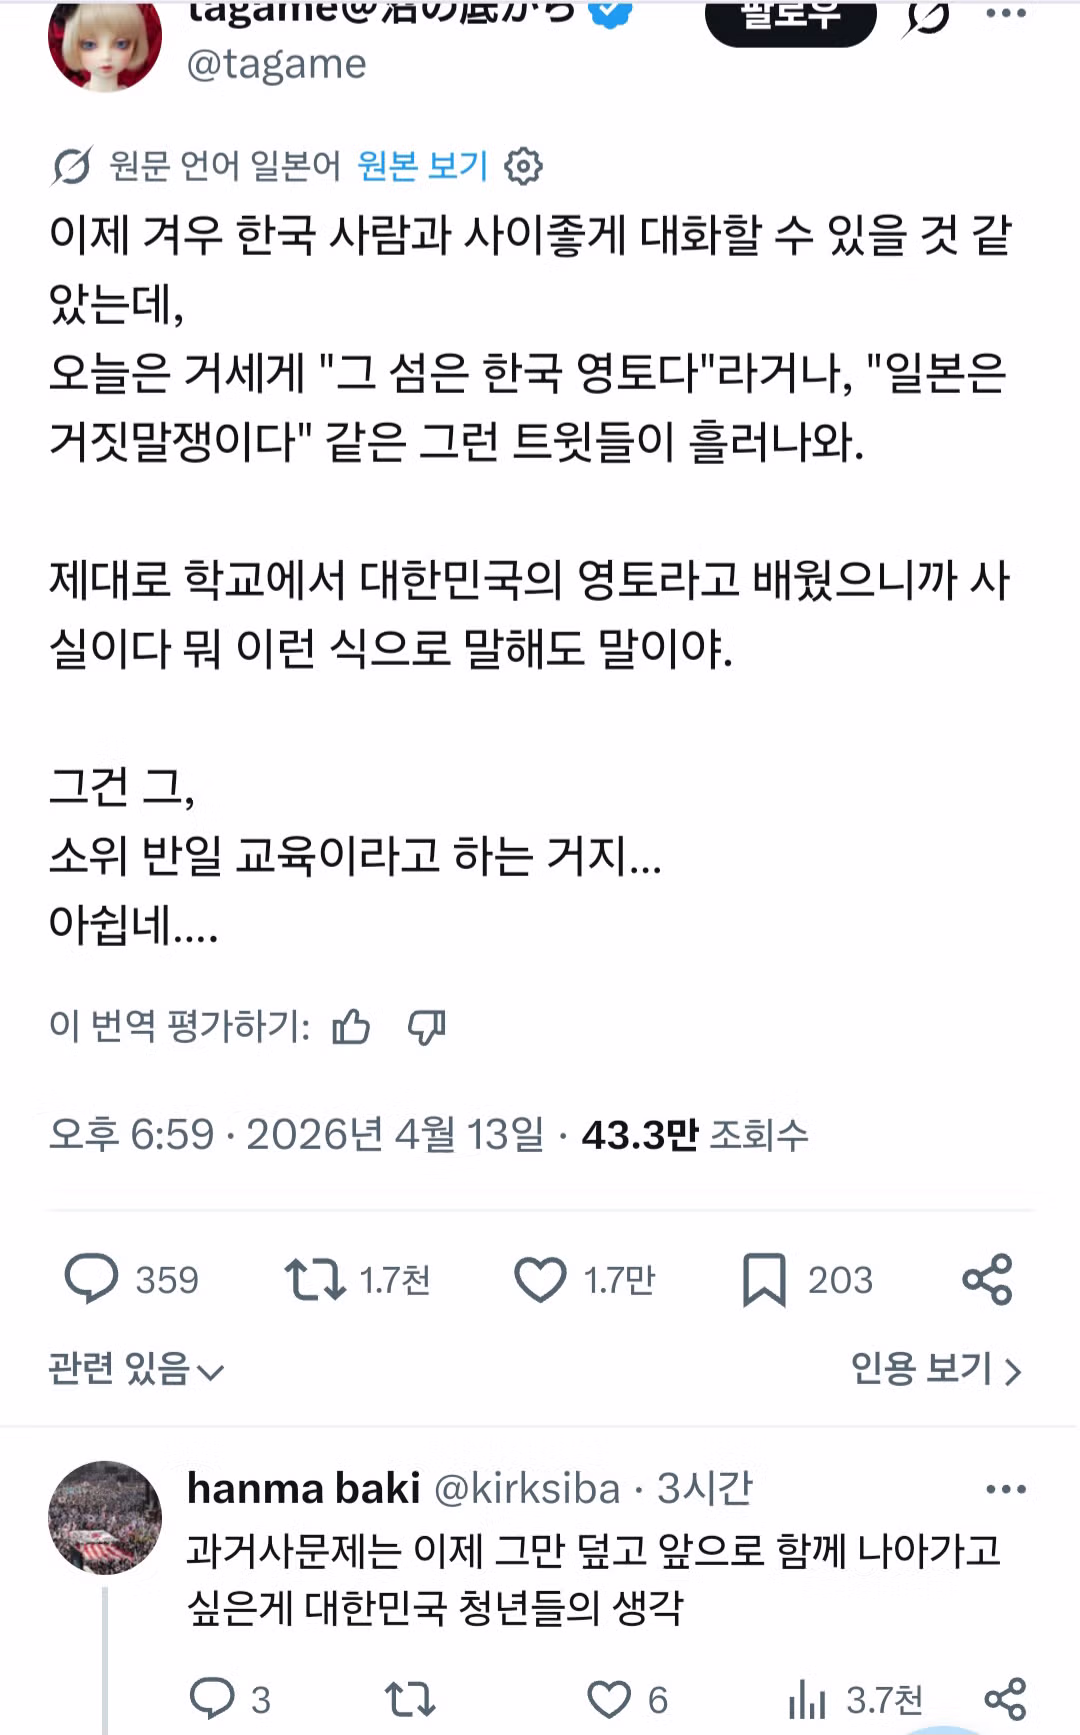This screenshot has width=1080, height=1735.
Task: Open hanma baki's profile picture
Action: pyautogui.click(x=105, y=1517)
